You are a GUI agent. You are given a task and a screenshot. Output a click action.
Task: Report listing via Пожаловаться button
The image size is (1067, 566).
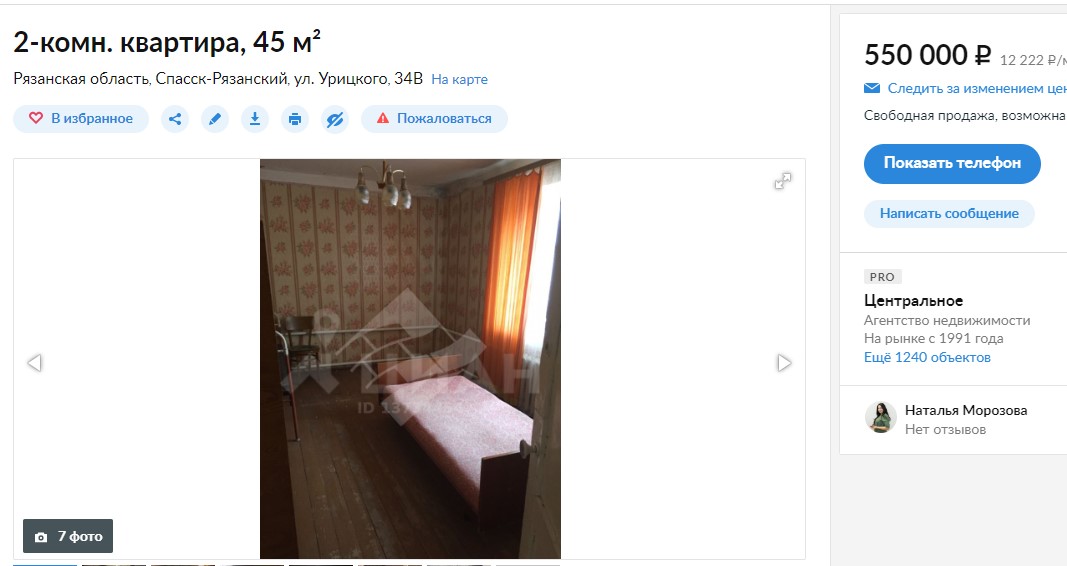tap(434, 119)
